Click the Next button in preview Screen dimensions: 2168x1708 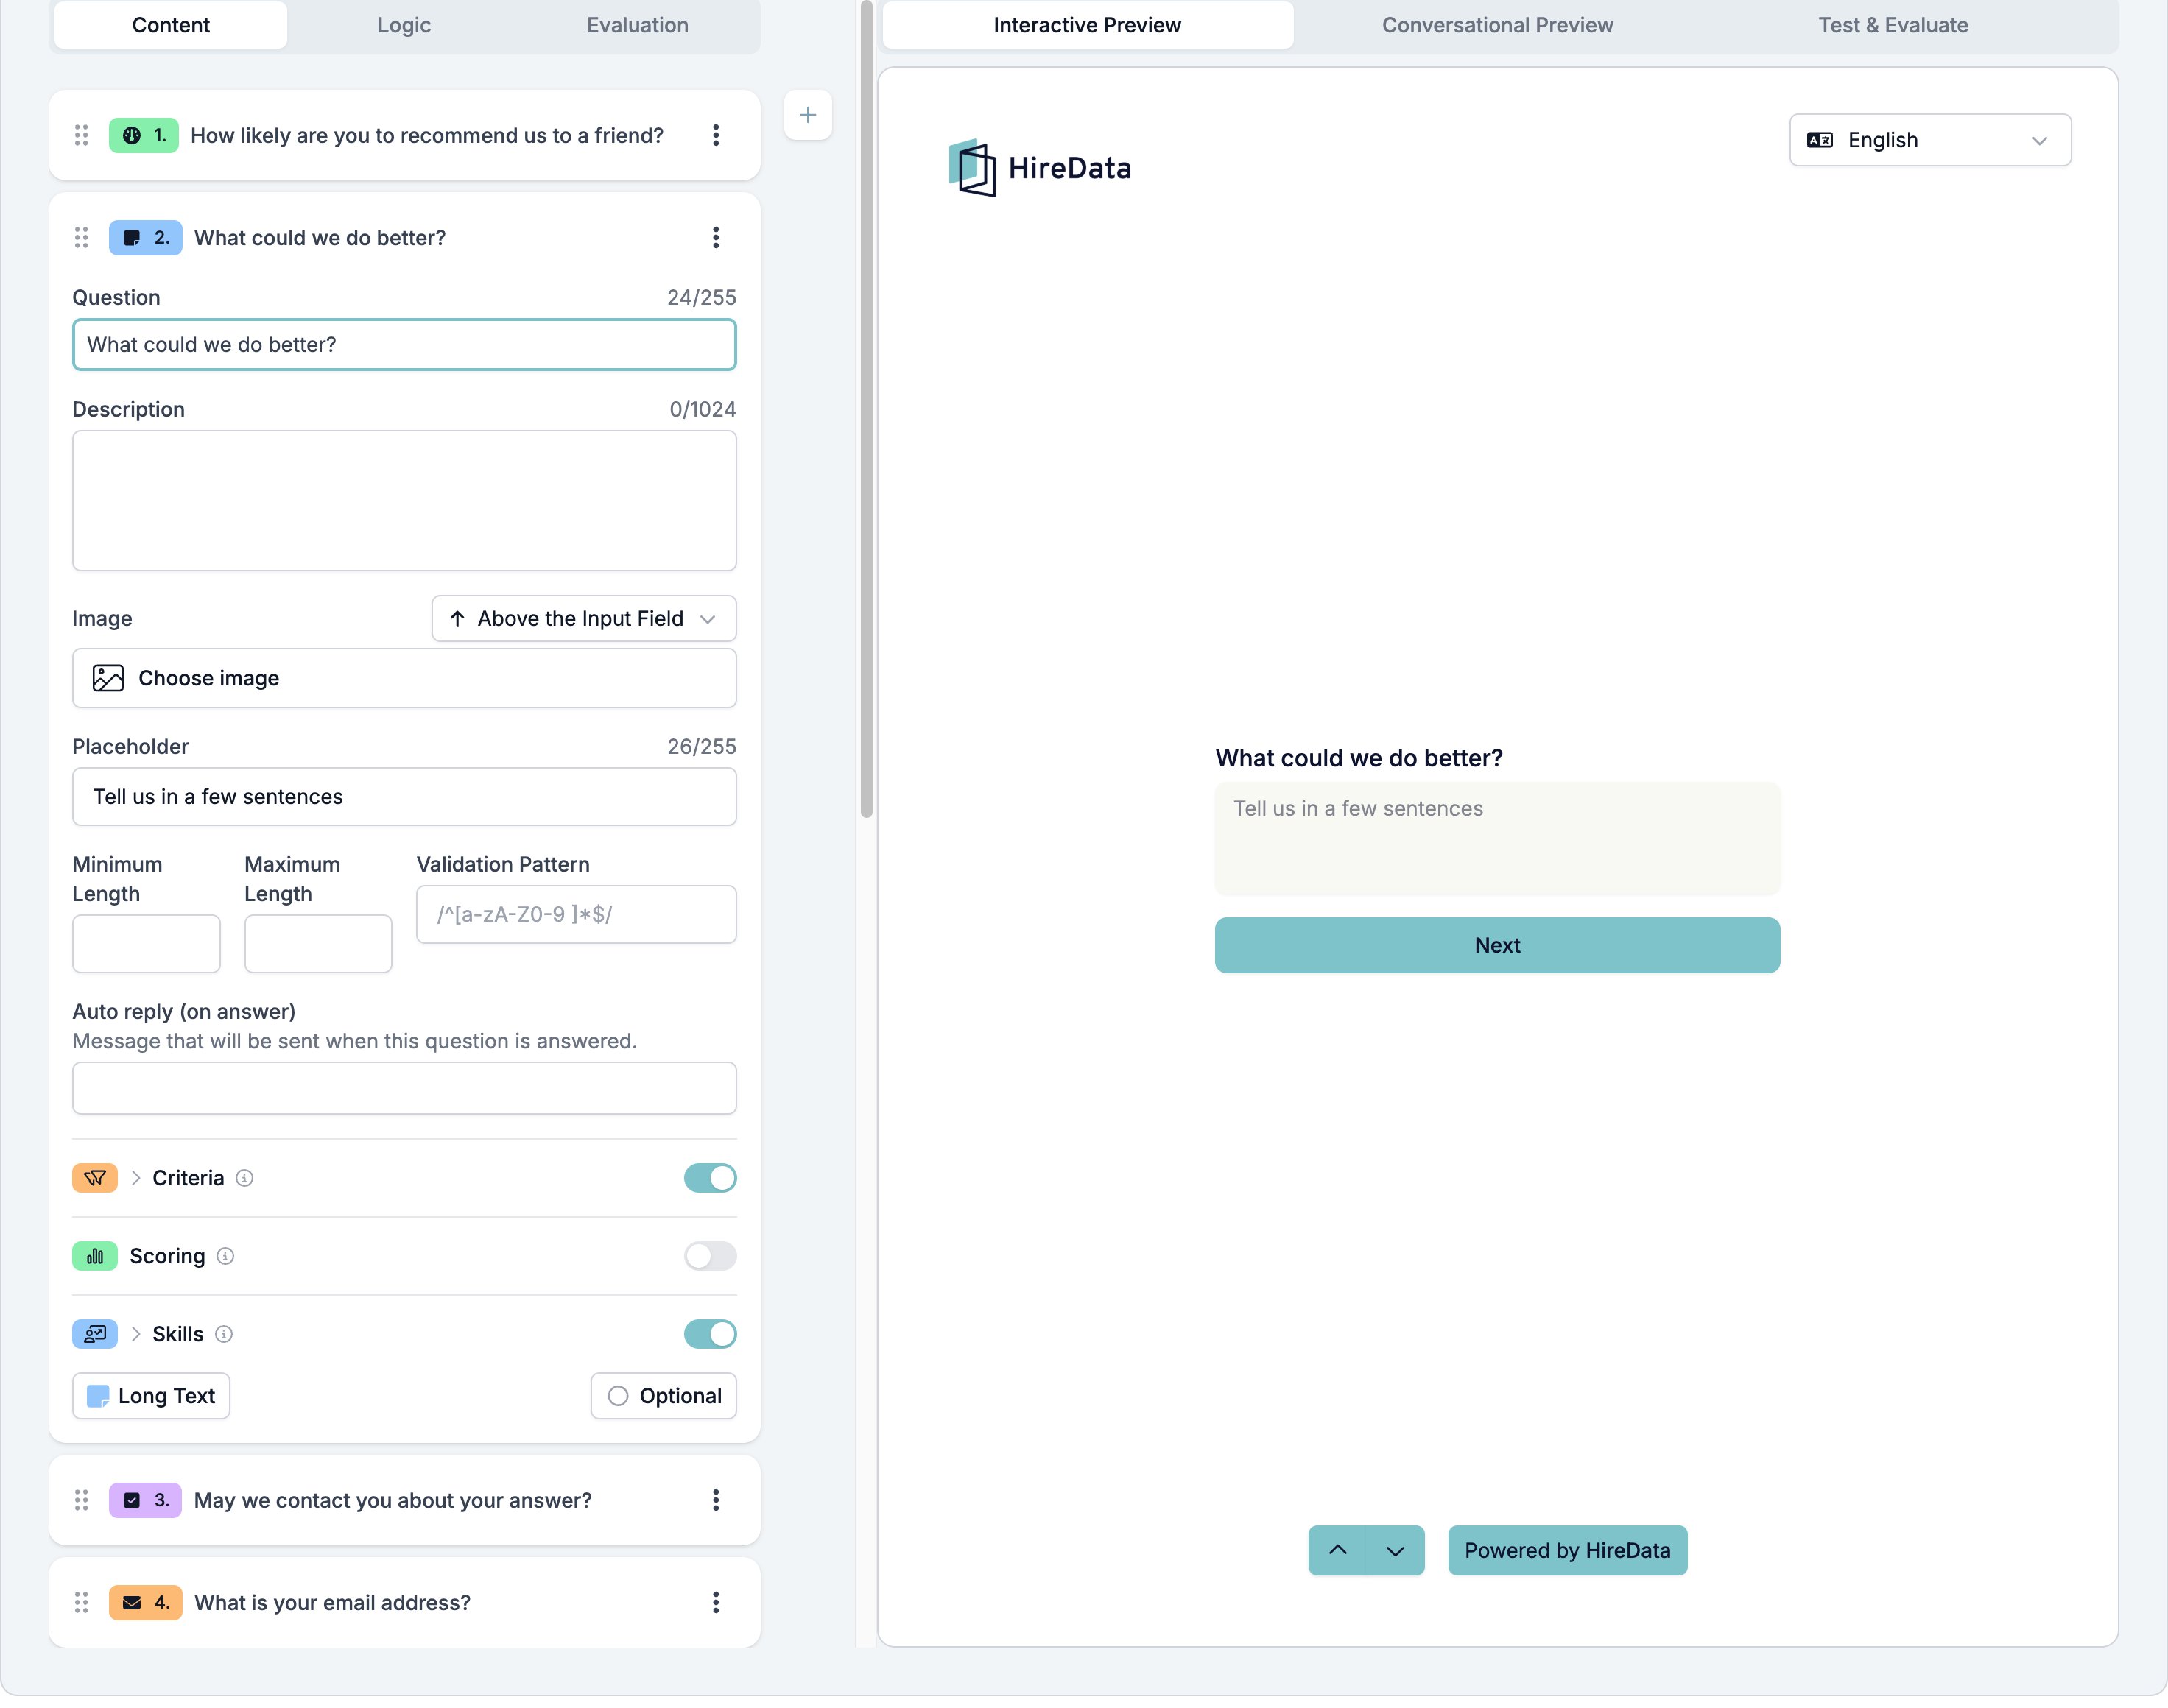(1497, 945)
